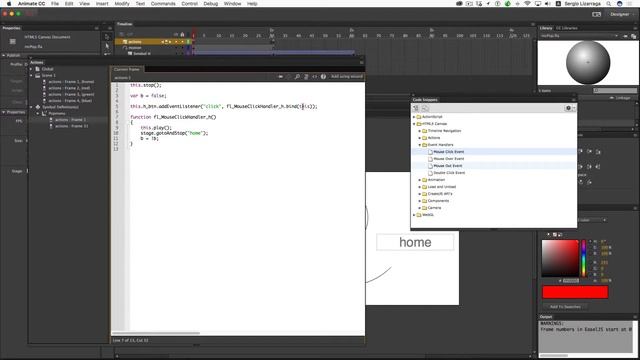Click the Output panel horizontal scrollbar
Screen dimensions: 640x360
(555, 356)
